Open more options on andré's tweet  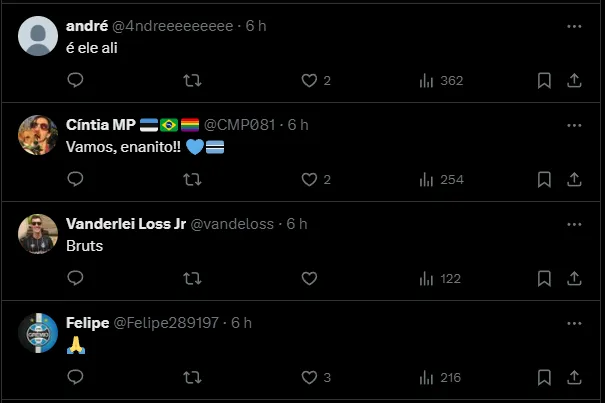pyautogui.click(x=574, y=26)
